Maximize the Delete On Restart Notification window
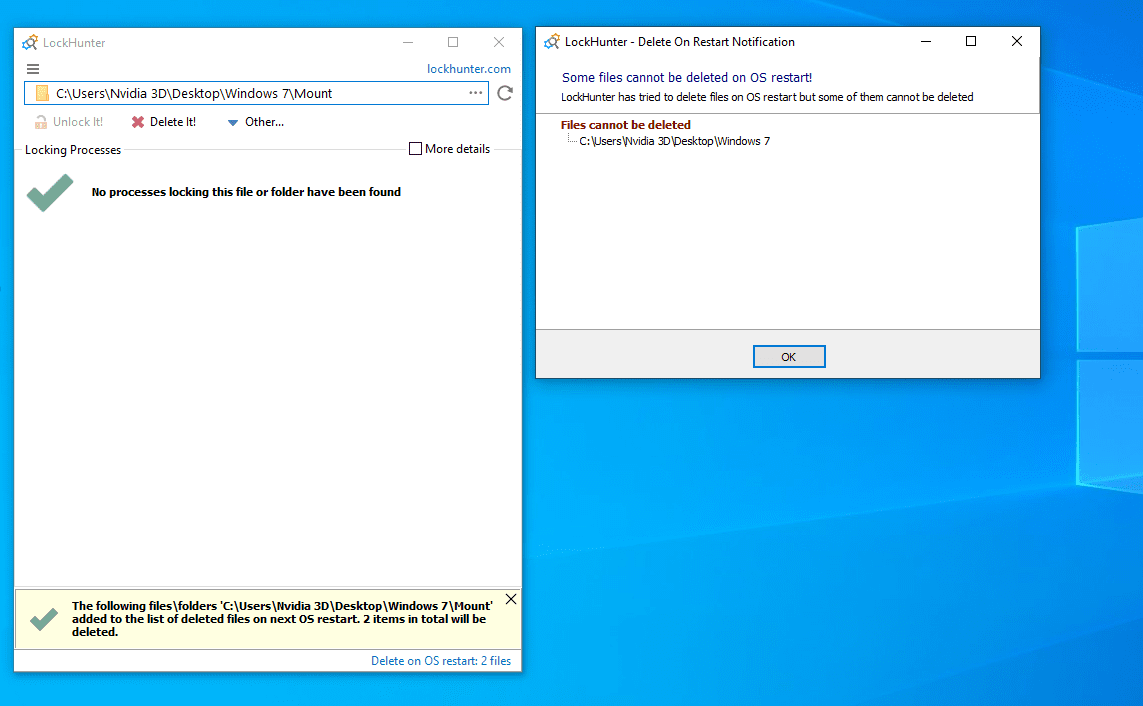 click(x=971, y=42)
